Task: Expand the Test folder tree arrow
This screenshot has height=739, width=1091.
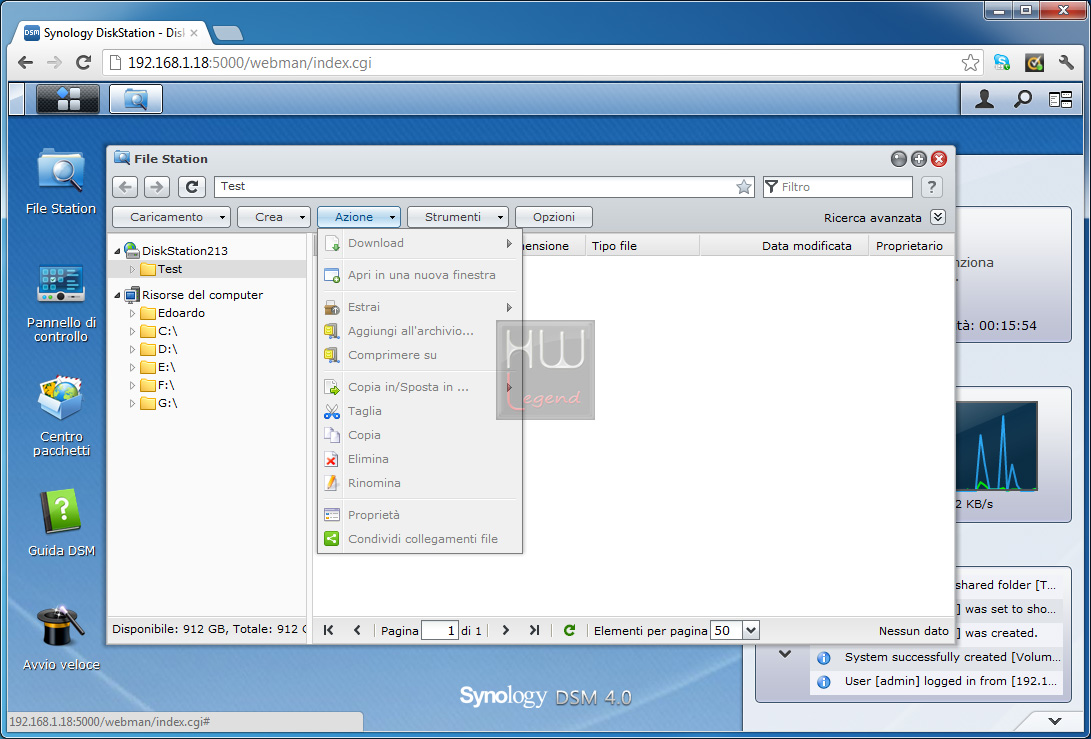Action: 132,269
